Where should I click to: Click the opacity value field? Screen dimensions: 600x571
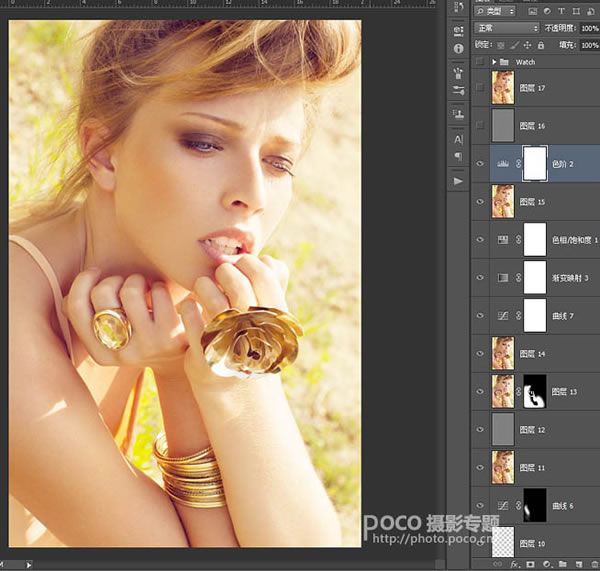coord(590,28)
